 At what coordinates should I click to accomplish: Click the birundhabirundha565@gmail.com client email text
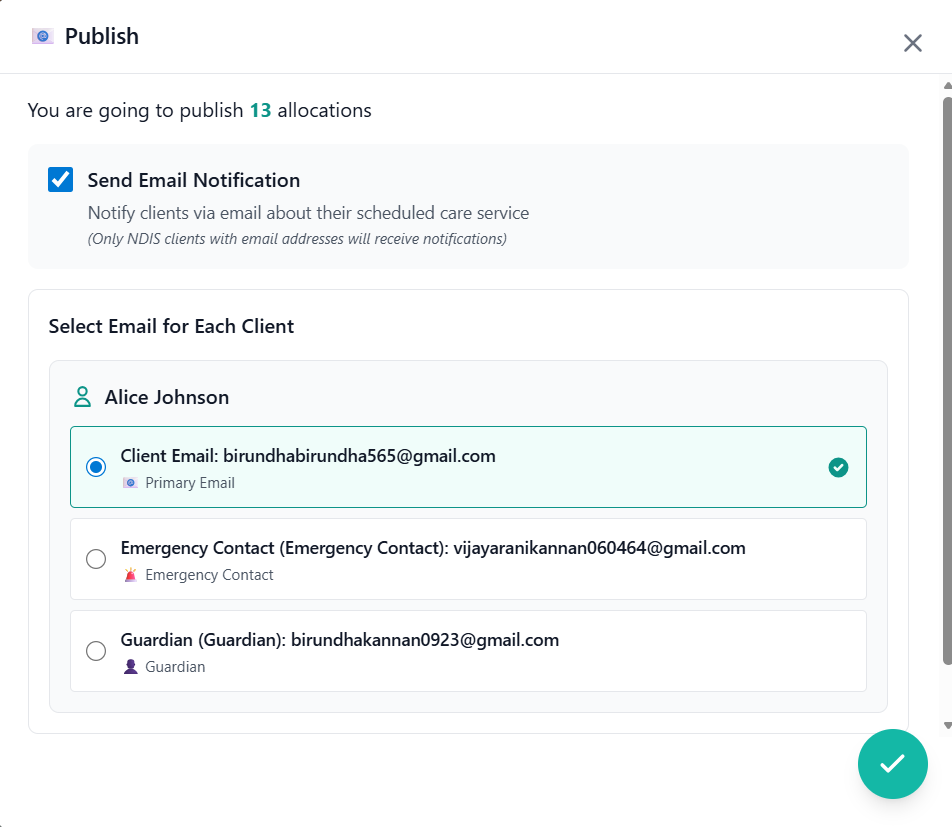point(359,456)
